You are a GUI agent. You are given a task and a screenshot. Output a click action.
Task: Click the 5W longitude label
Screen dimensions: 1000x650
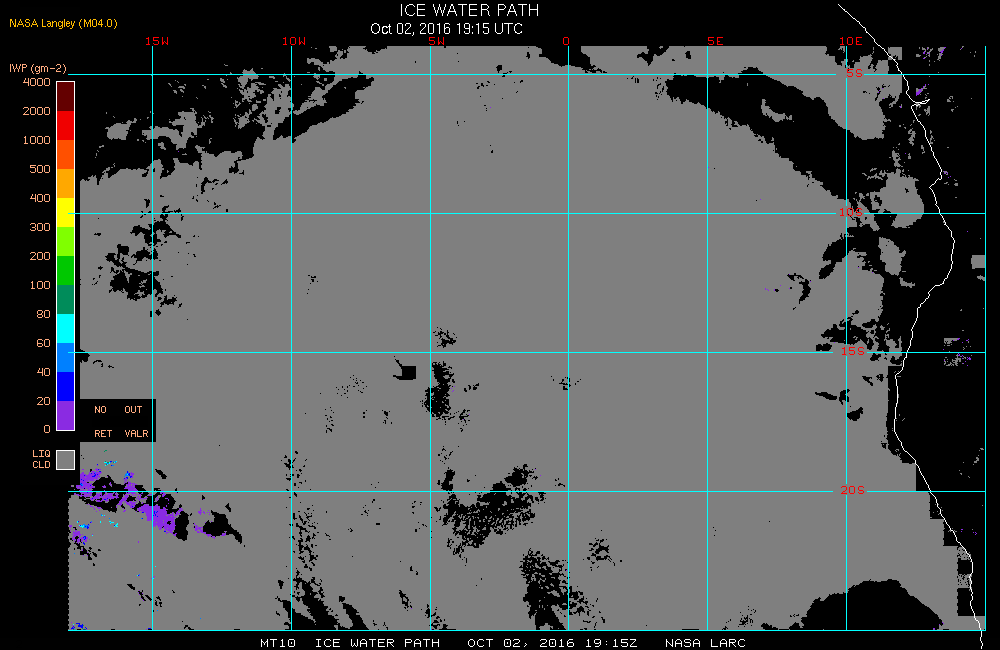437,41
